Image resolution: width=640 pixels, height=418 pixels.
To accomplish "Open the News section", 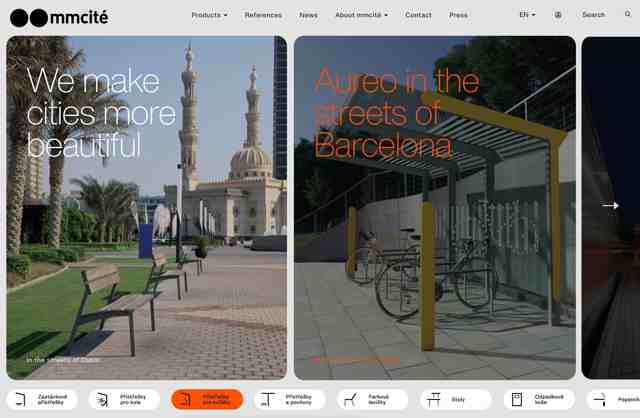I will click(308, 15).
